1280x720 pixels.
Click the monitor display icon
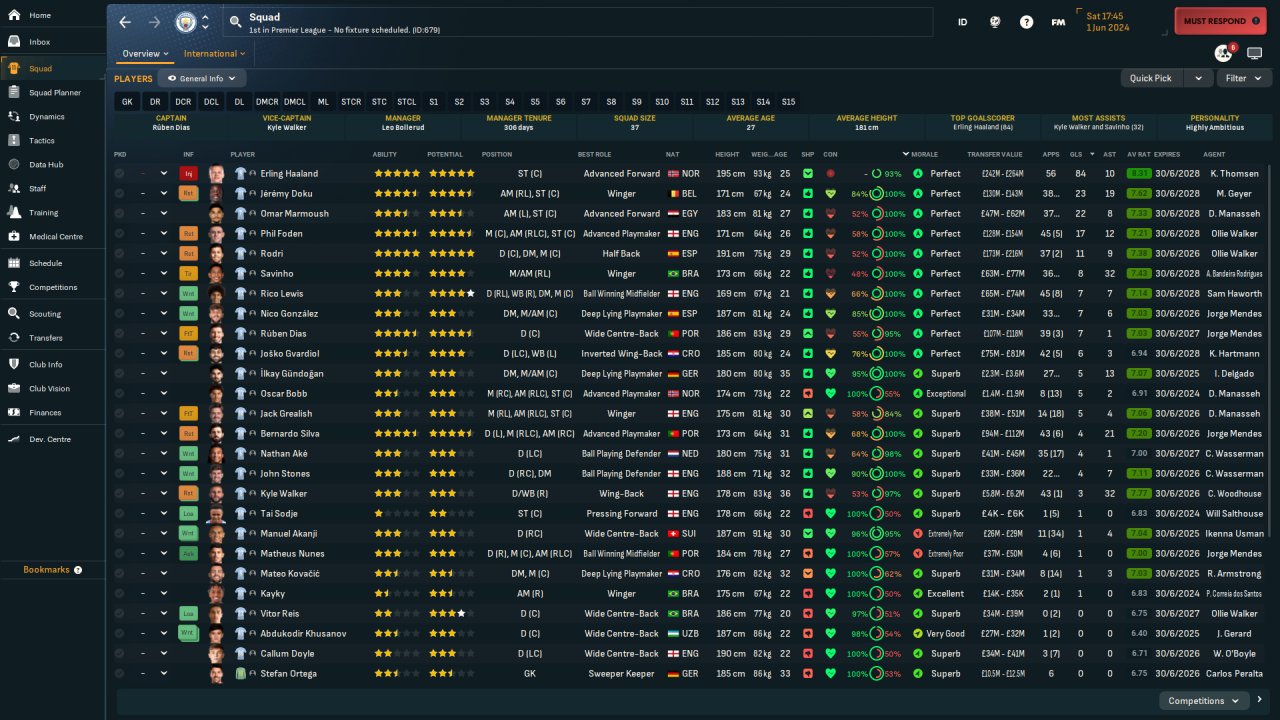(x=1254, y=53)
